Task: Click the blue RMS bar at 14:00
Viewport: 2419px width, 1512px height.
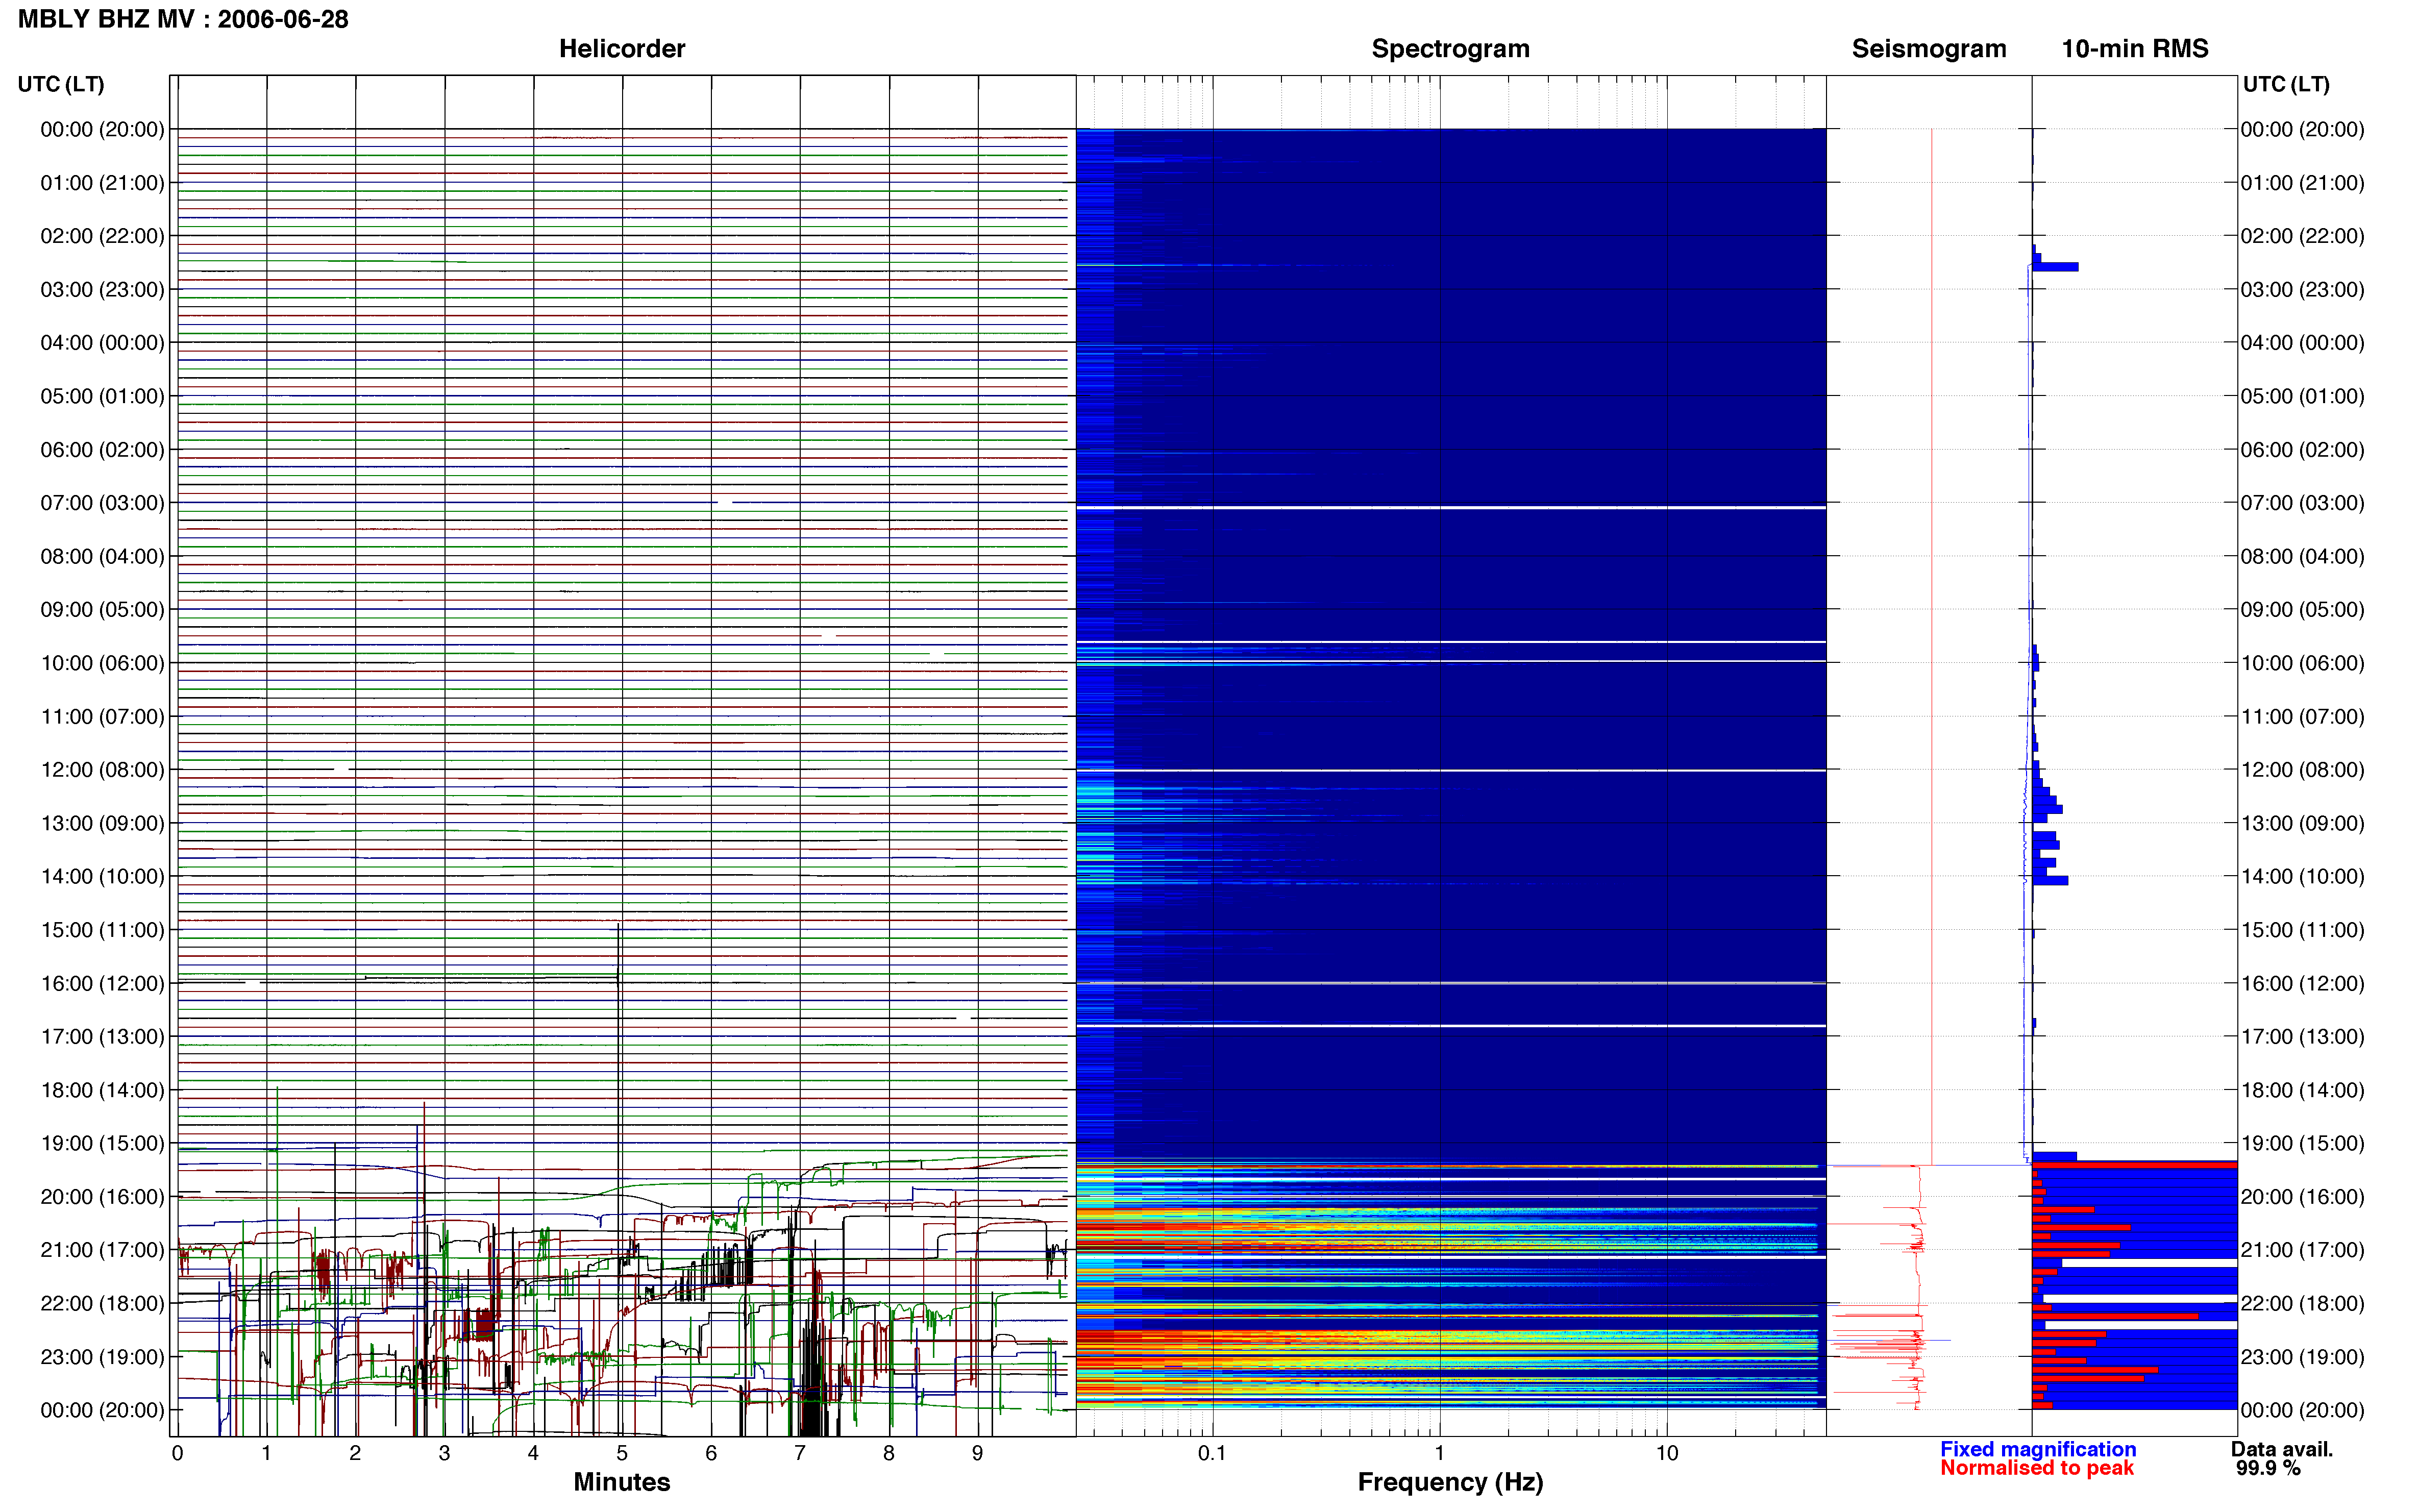Action: (x=2050, y=880)
